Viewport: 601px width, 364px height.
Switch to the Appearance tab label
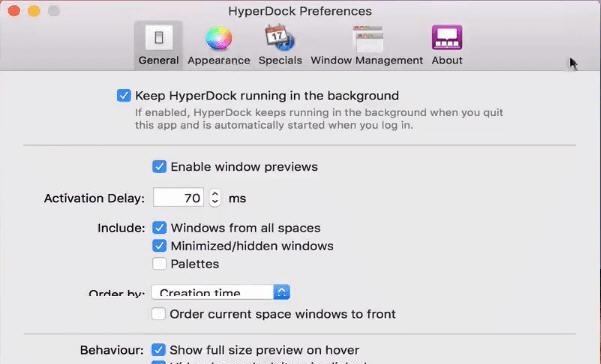219,61
